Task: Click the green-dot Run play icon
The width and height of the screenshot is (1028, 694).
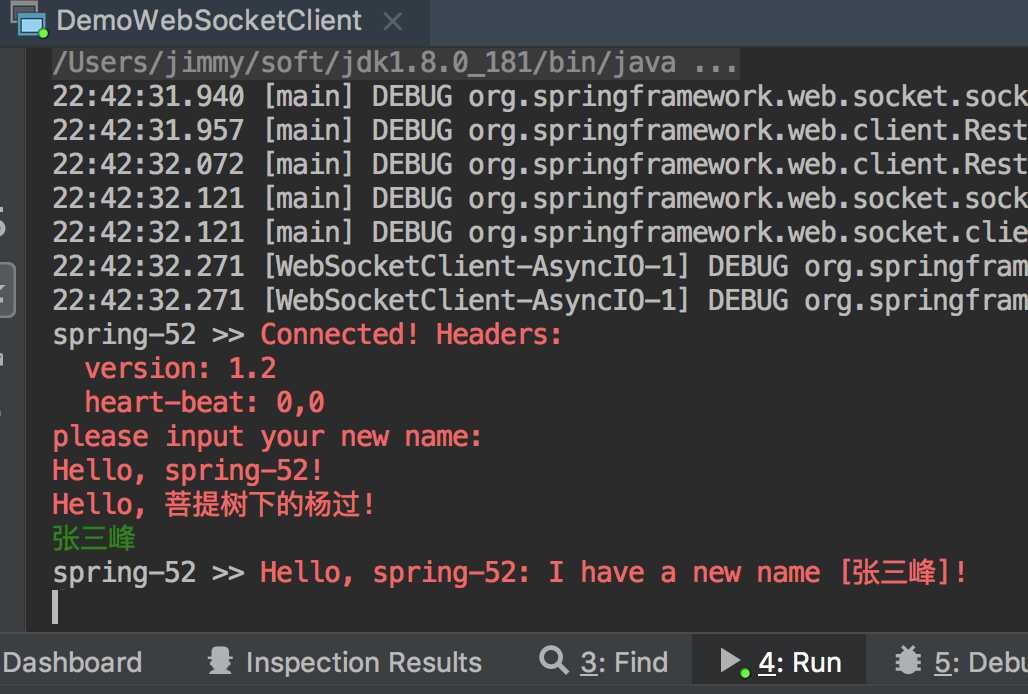Action: pyautogui.click(x=734, y=662)
